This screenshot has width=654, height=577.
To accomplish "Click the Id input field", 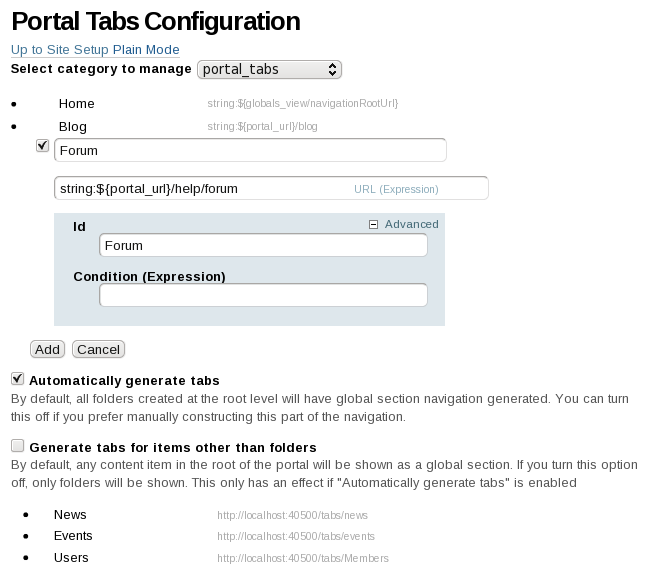I will click(x=263, y=245).
